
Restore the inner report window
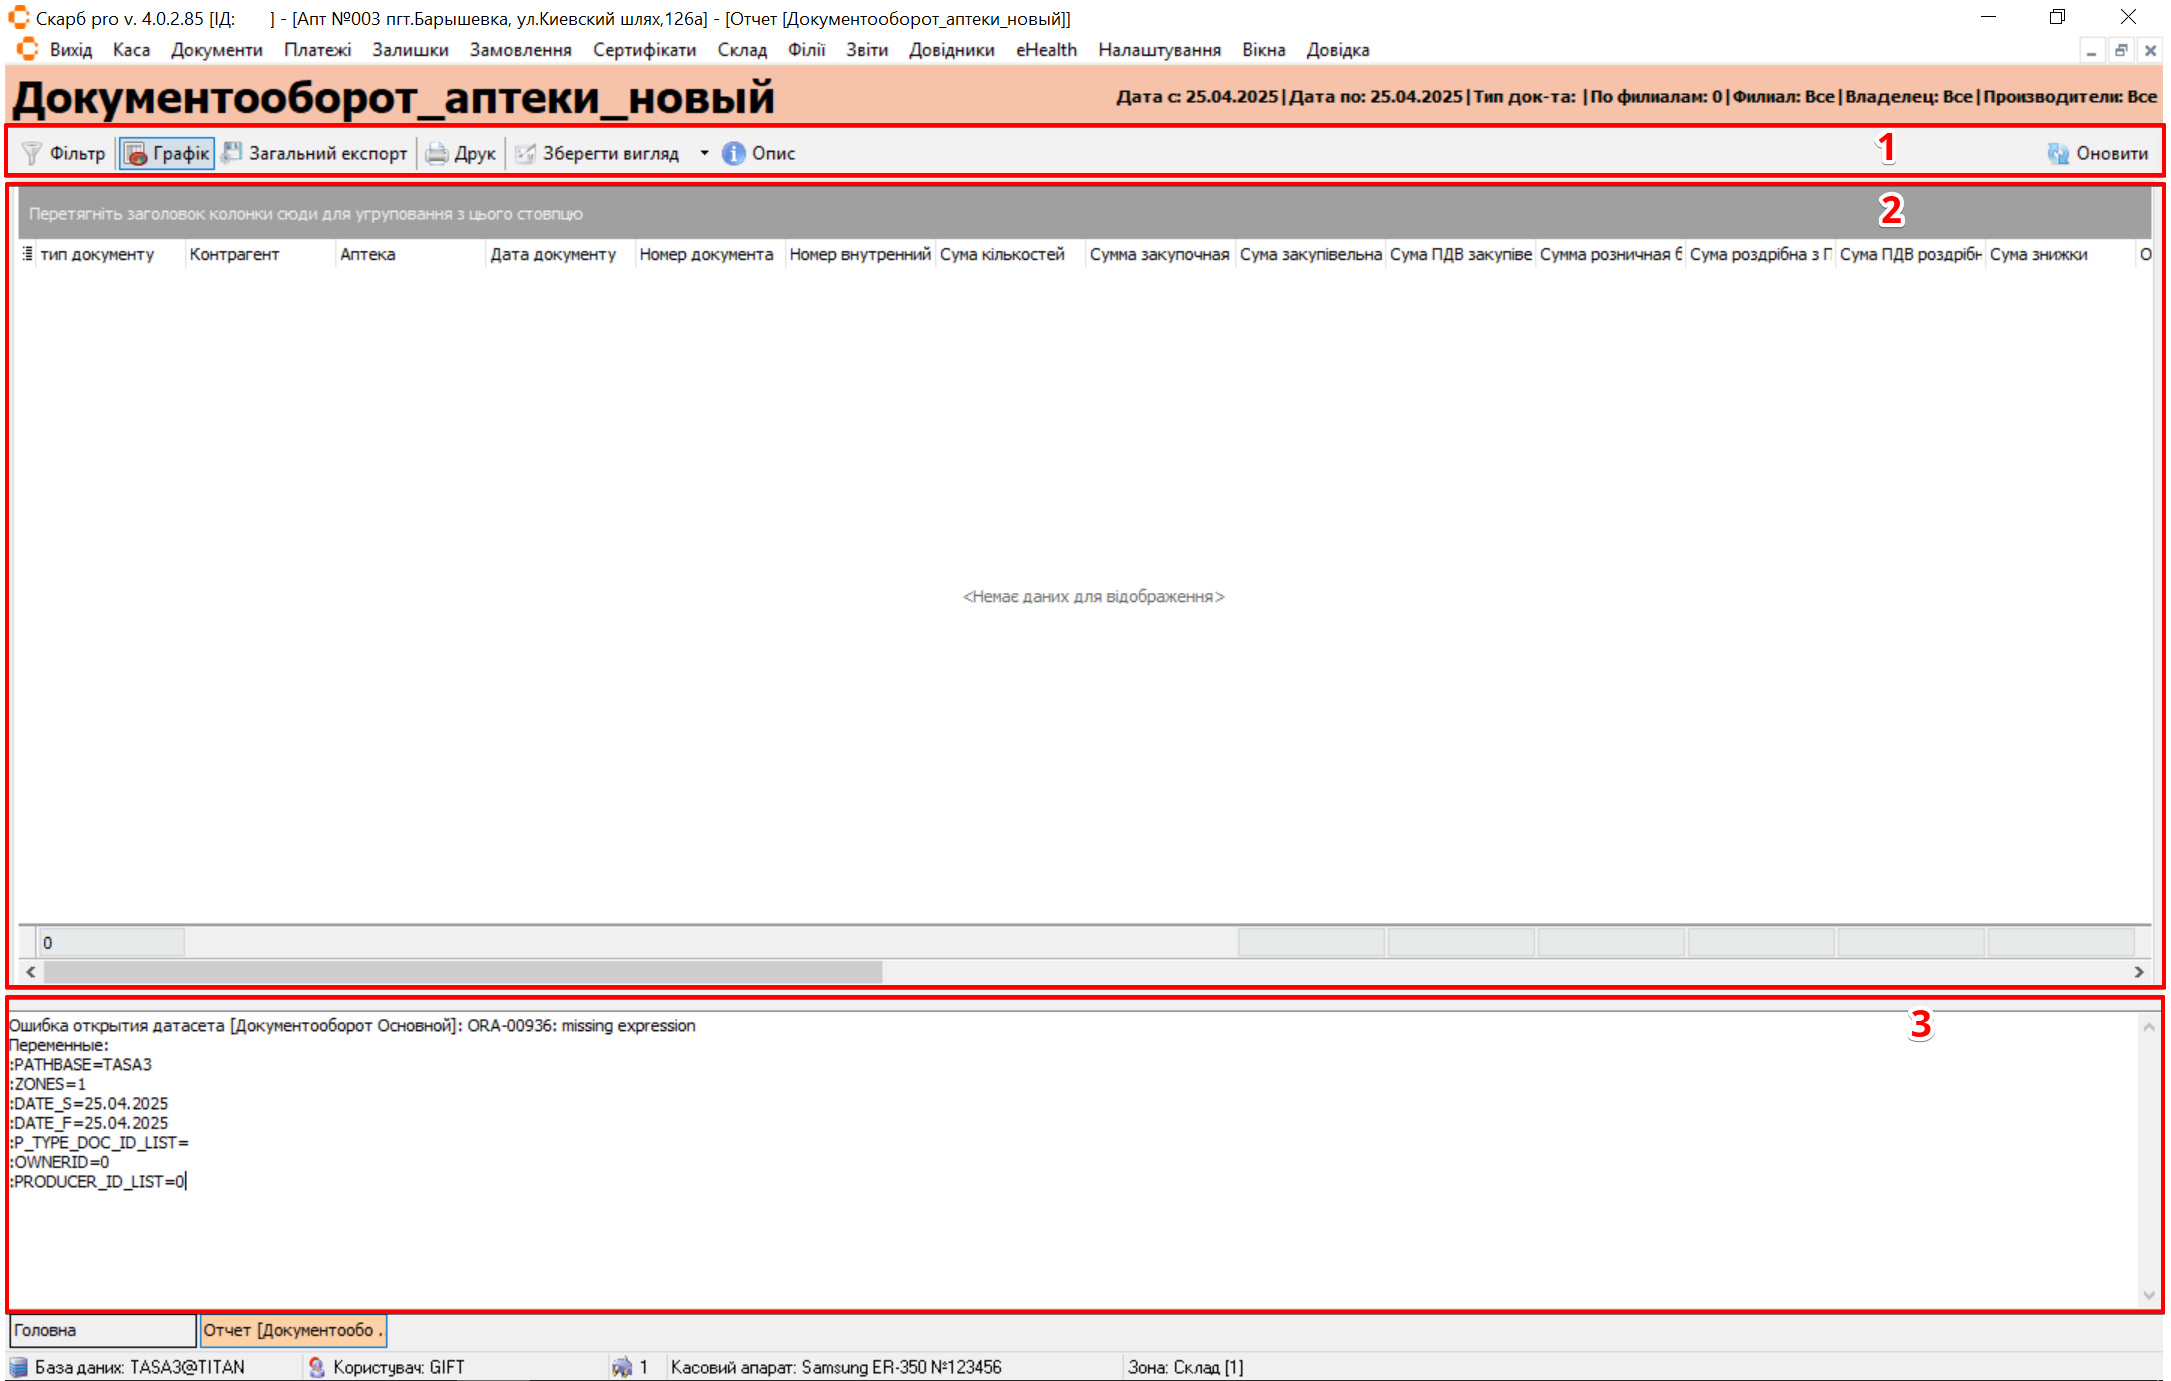coord(2121,50)
